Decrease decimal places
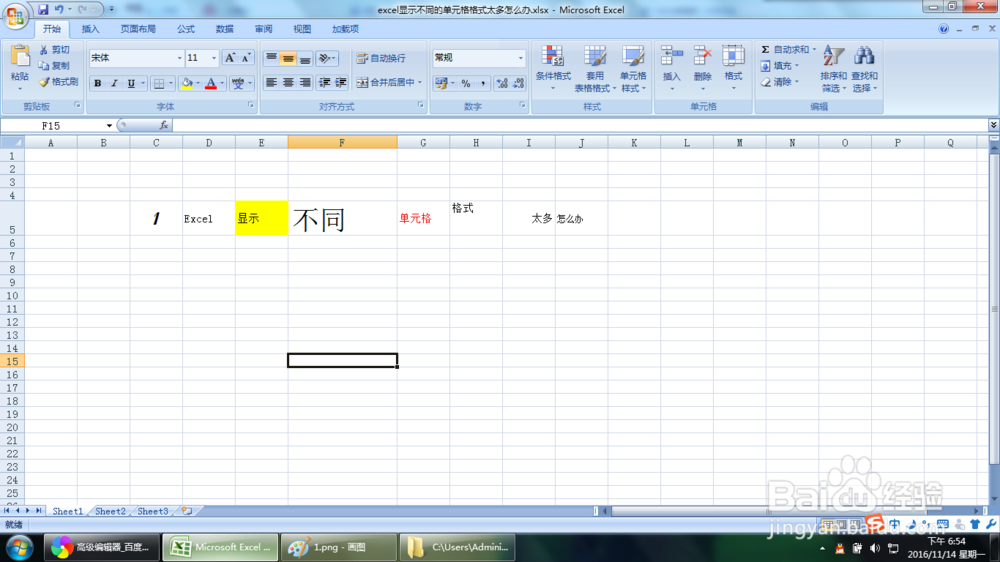Viewport: 1000px width, 562px height. 518,84
